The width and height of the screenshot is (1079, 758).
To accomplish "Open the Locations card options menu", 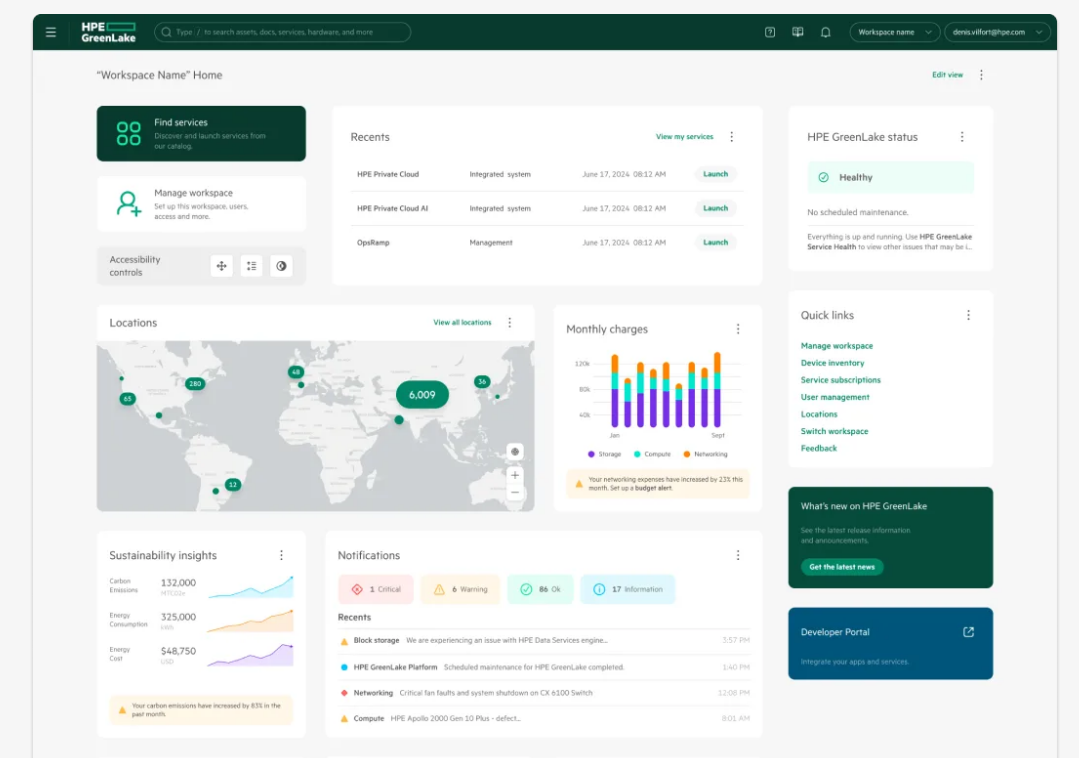I will [x=510, y=323].
